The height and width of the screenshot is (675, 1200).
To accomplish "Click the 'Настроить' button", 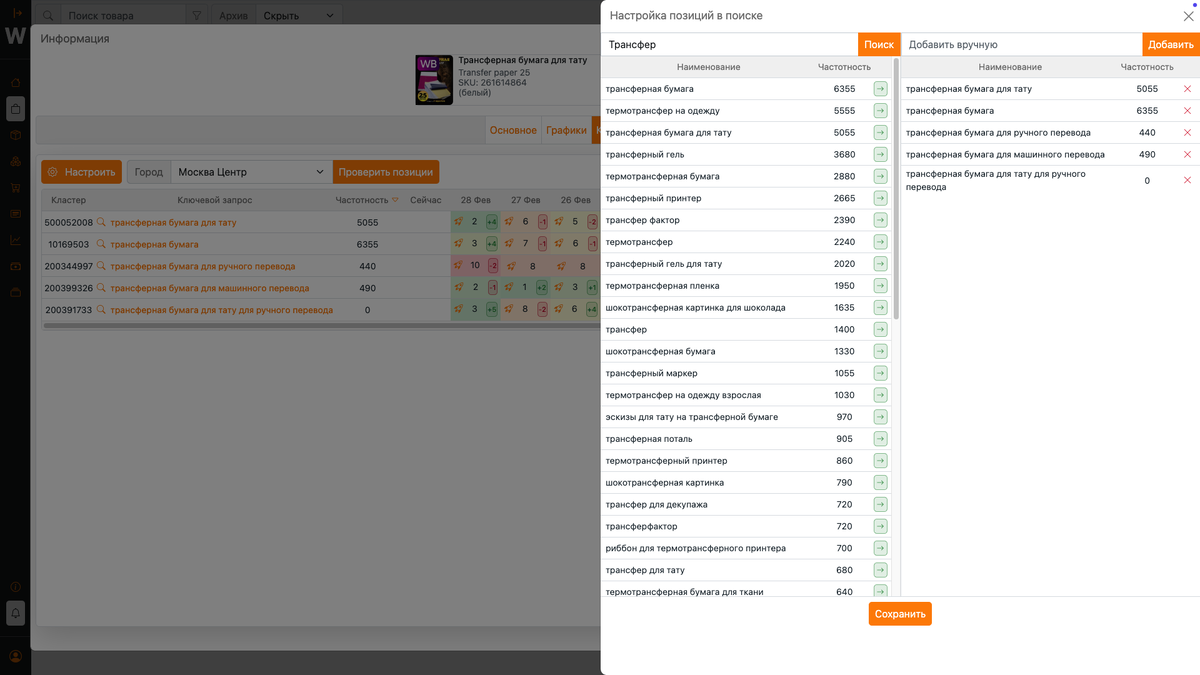I will (81, 172).
